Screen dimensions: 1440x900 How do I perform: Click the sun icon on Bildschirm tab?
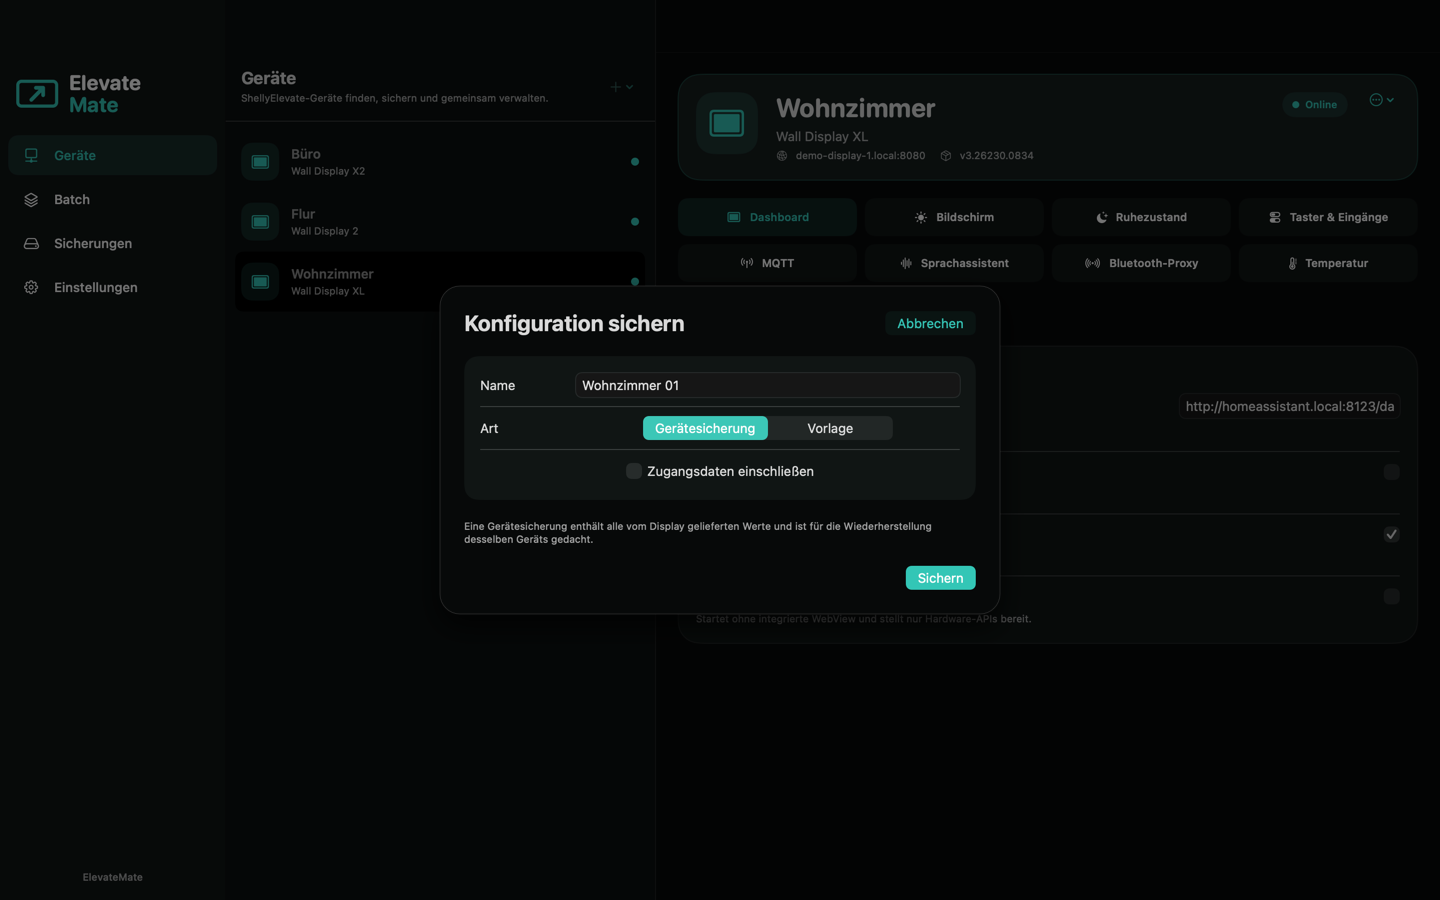click(x=921, y=217)
